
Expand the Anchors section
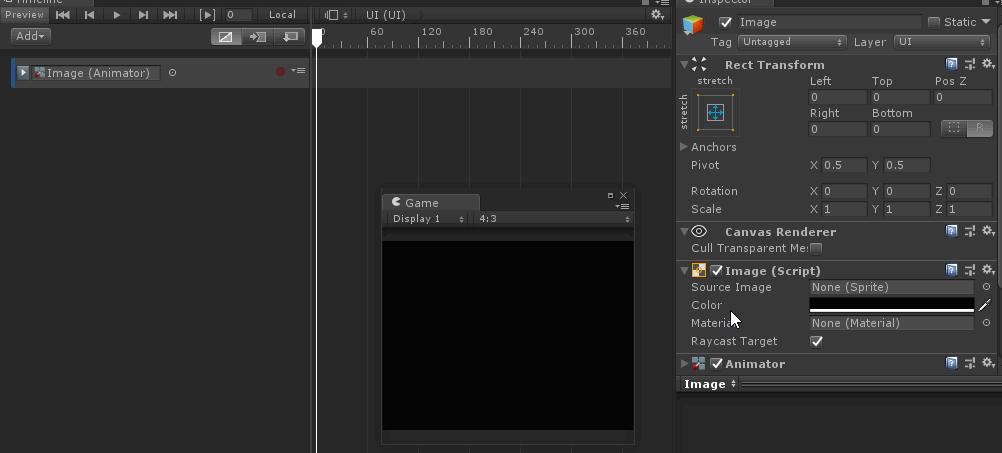(x=684, y=147)
